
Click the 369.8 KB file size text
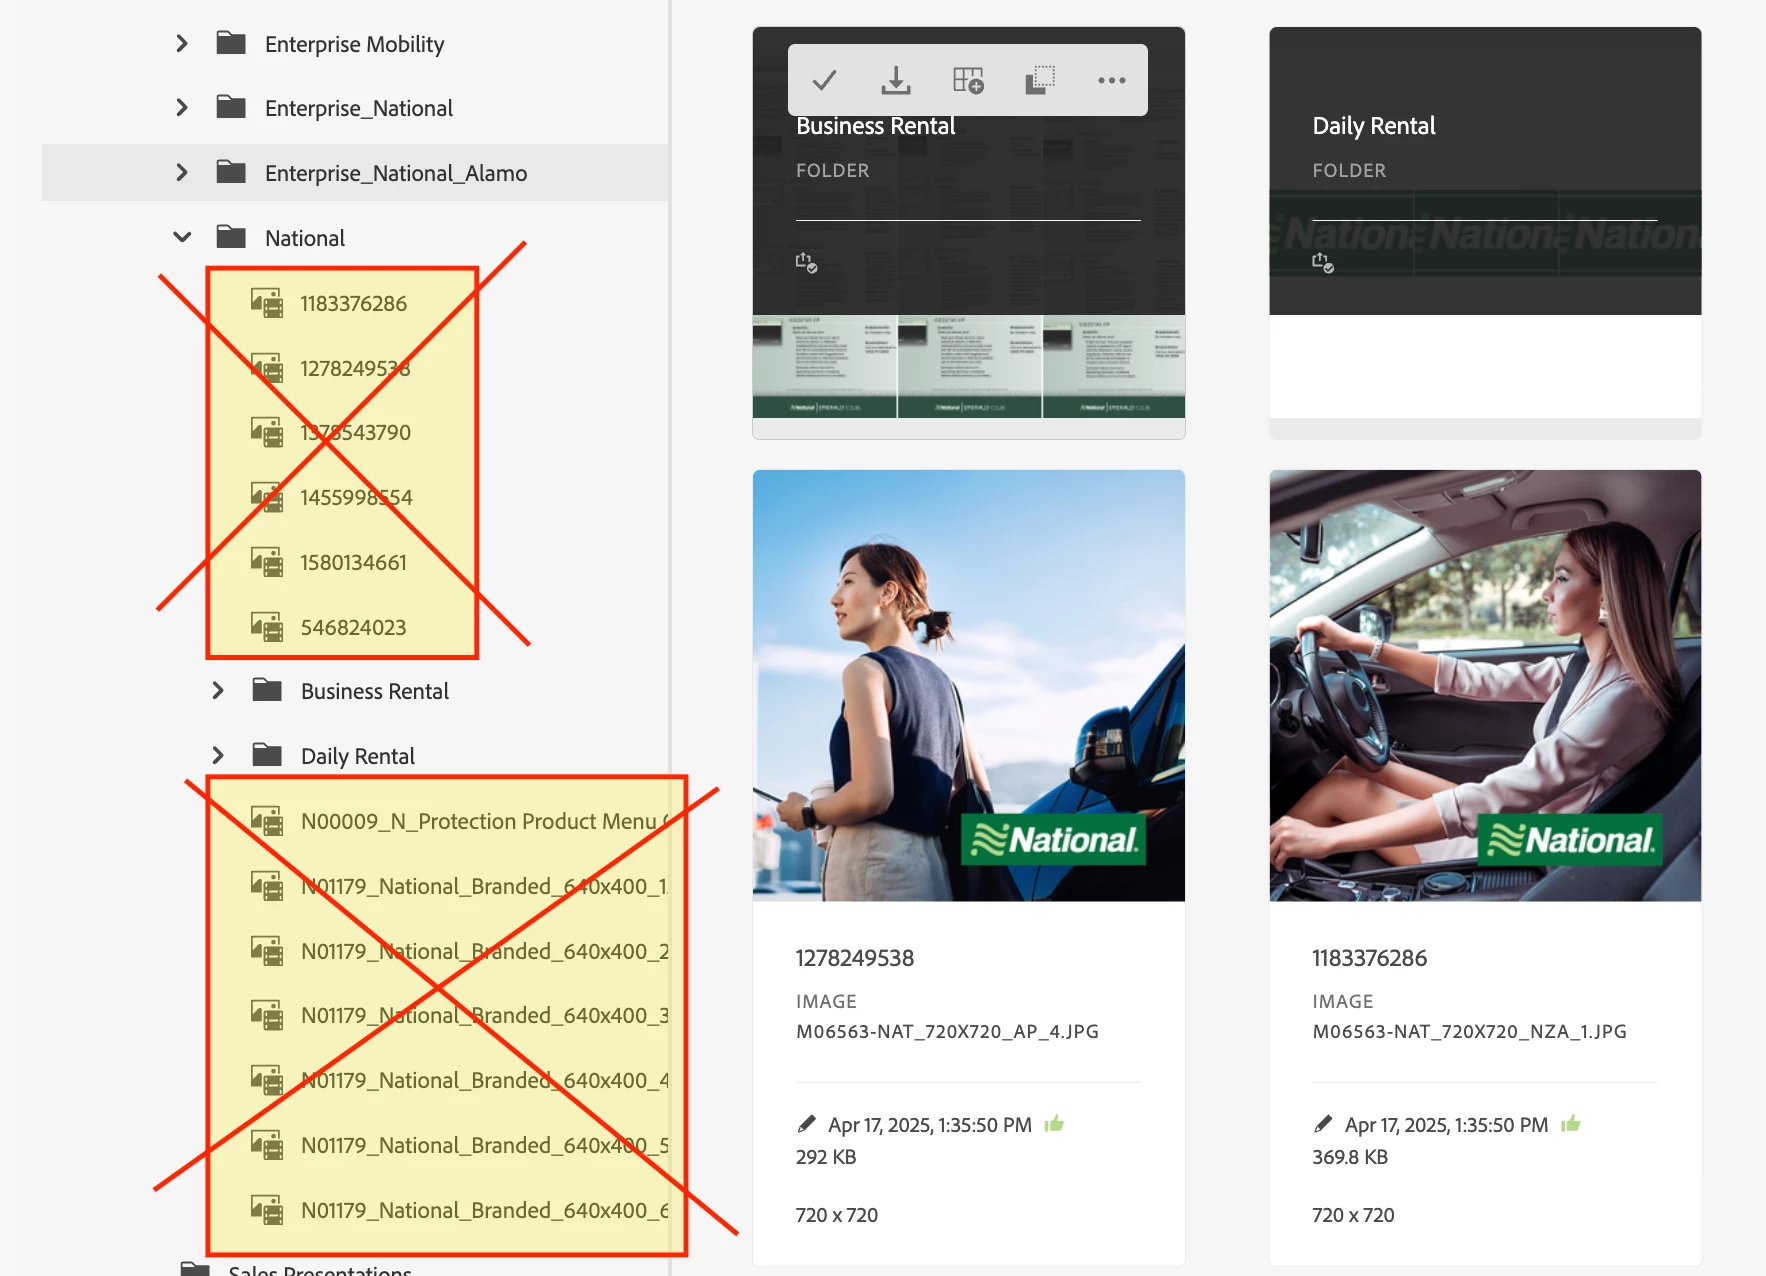[1350, 1157]
